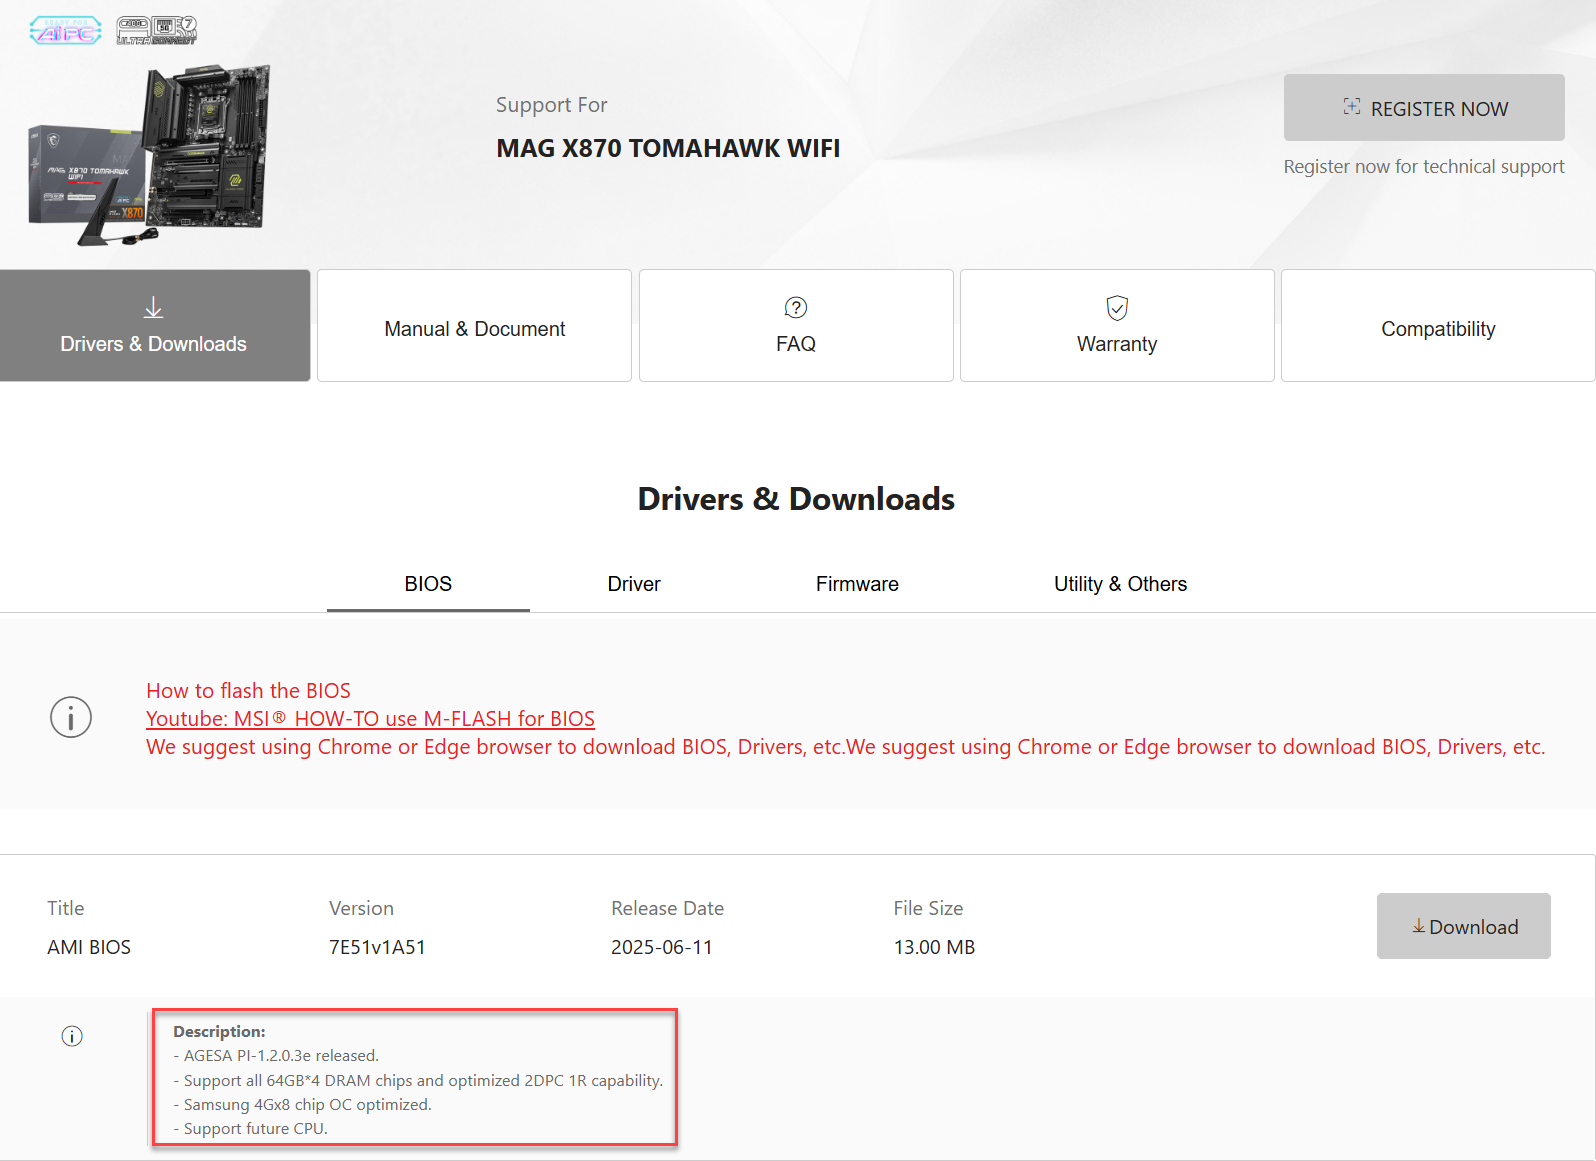1596x1161 pixels.
Task: Open the Manual & Document section
Action: 474,328
